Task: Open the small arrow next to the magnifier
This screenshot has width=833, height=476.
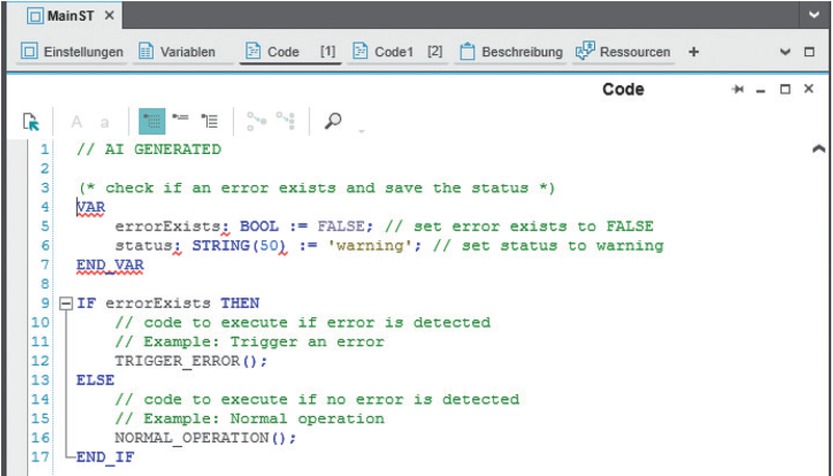Action: tap(361, 130)
